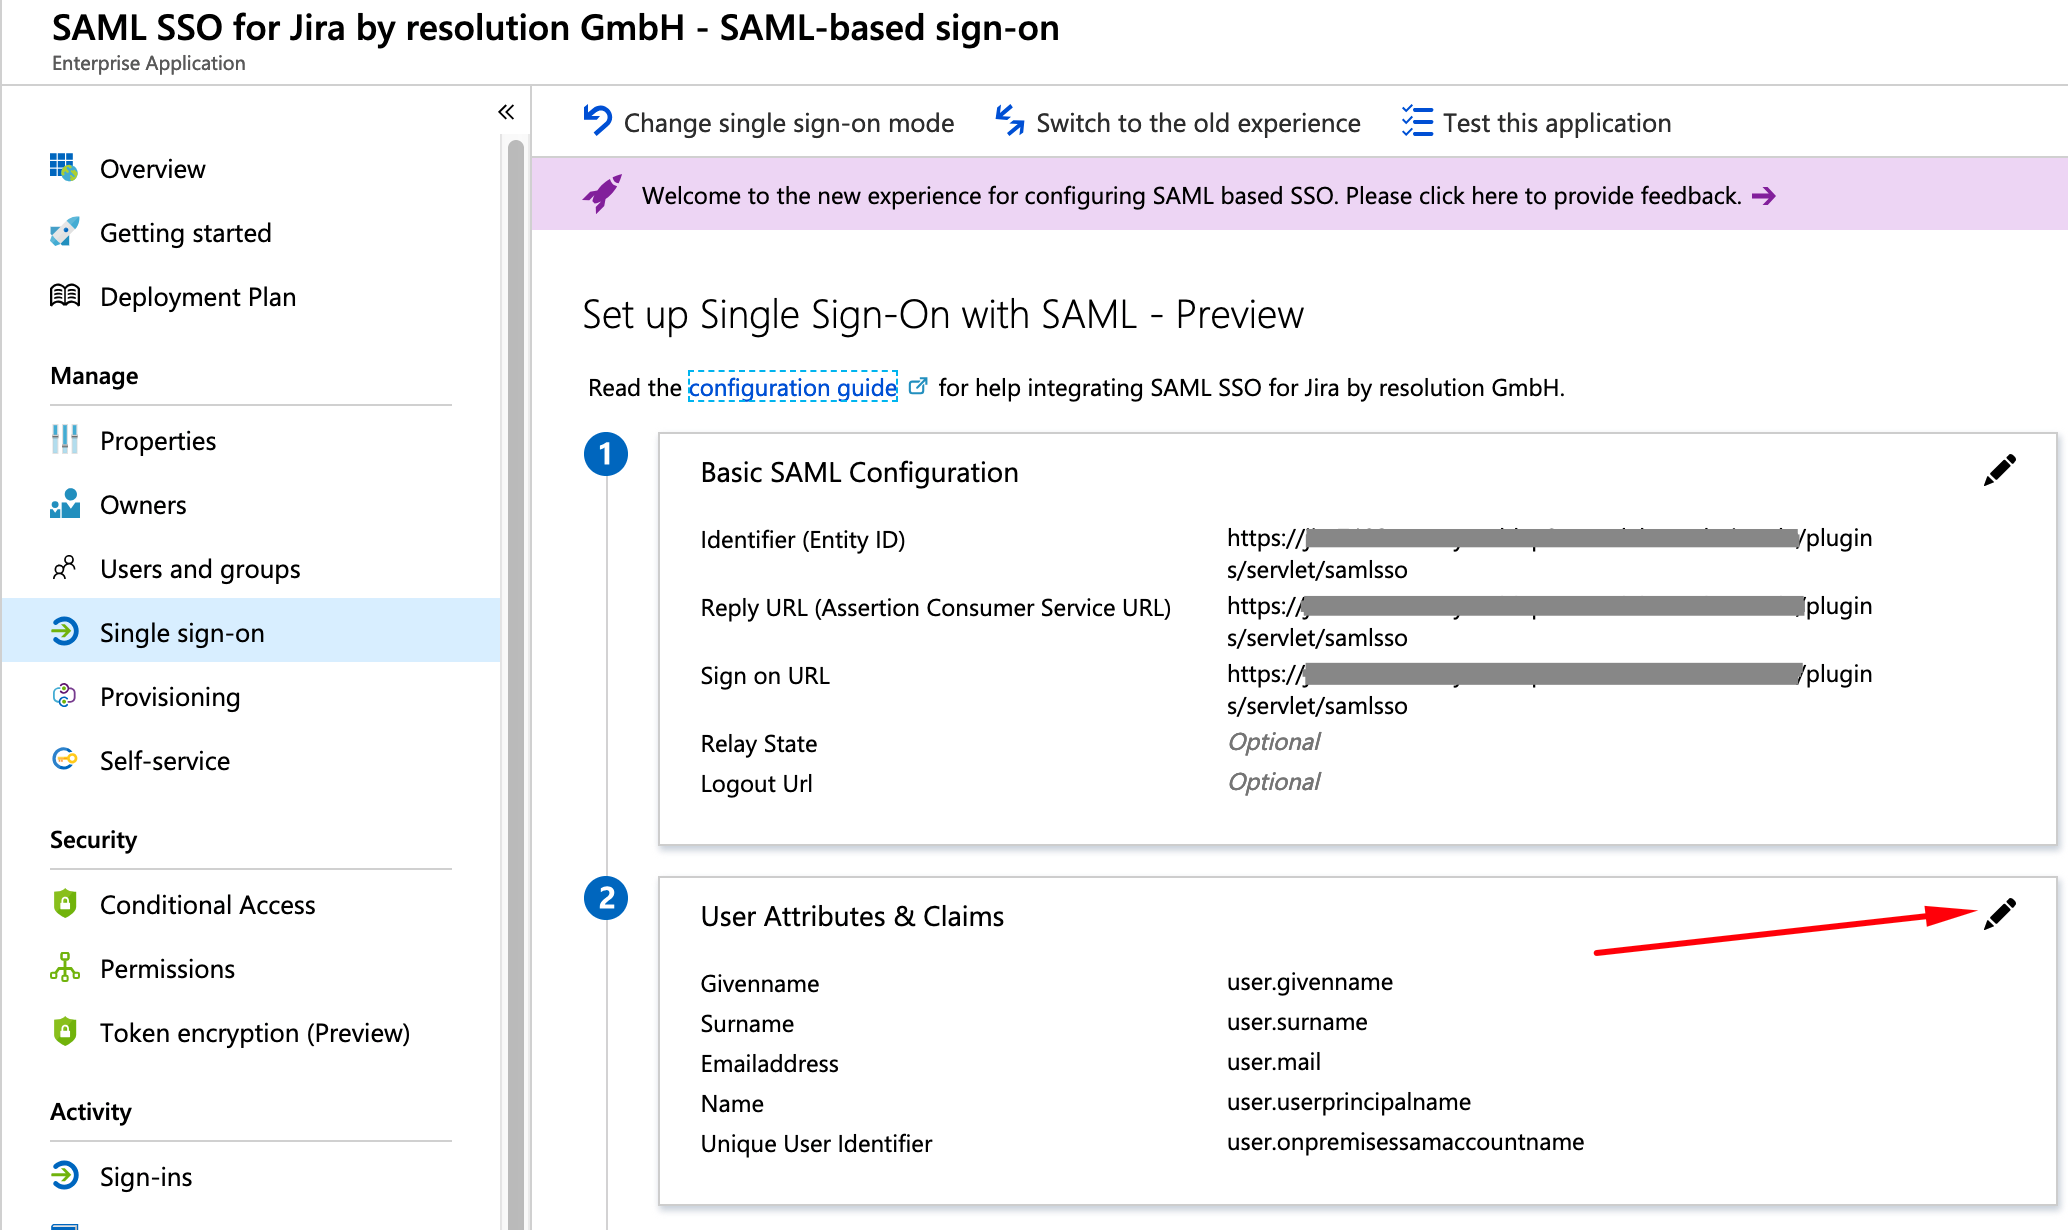Image resolution: width=2068 pixels, height=1230 pixels.
Task: Click the user.givenname claim value
Action: [x=1310, y=982]
